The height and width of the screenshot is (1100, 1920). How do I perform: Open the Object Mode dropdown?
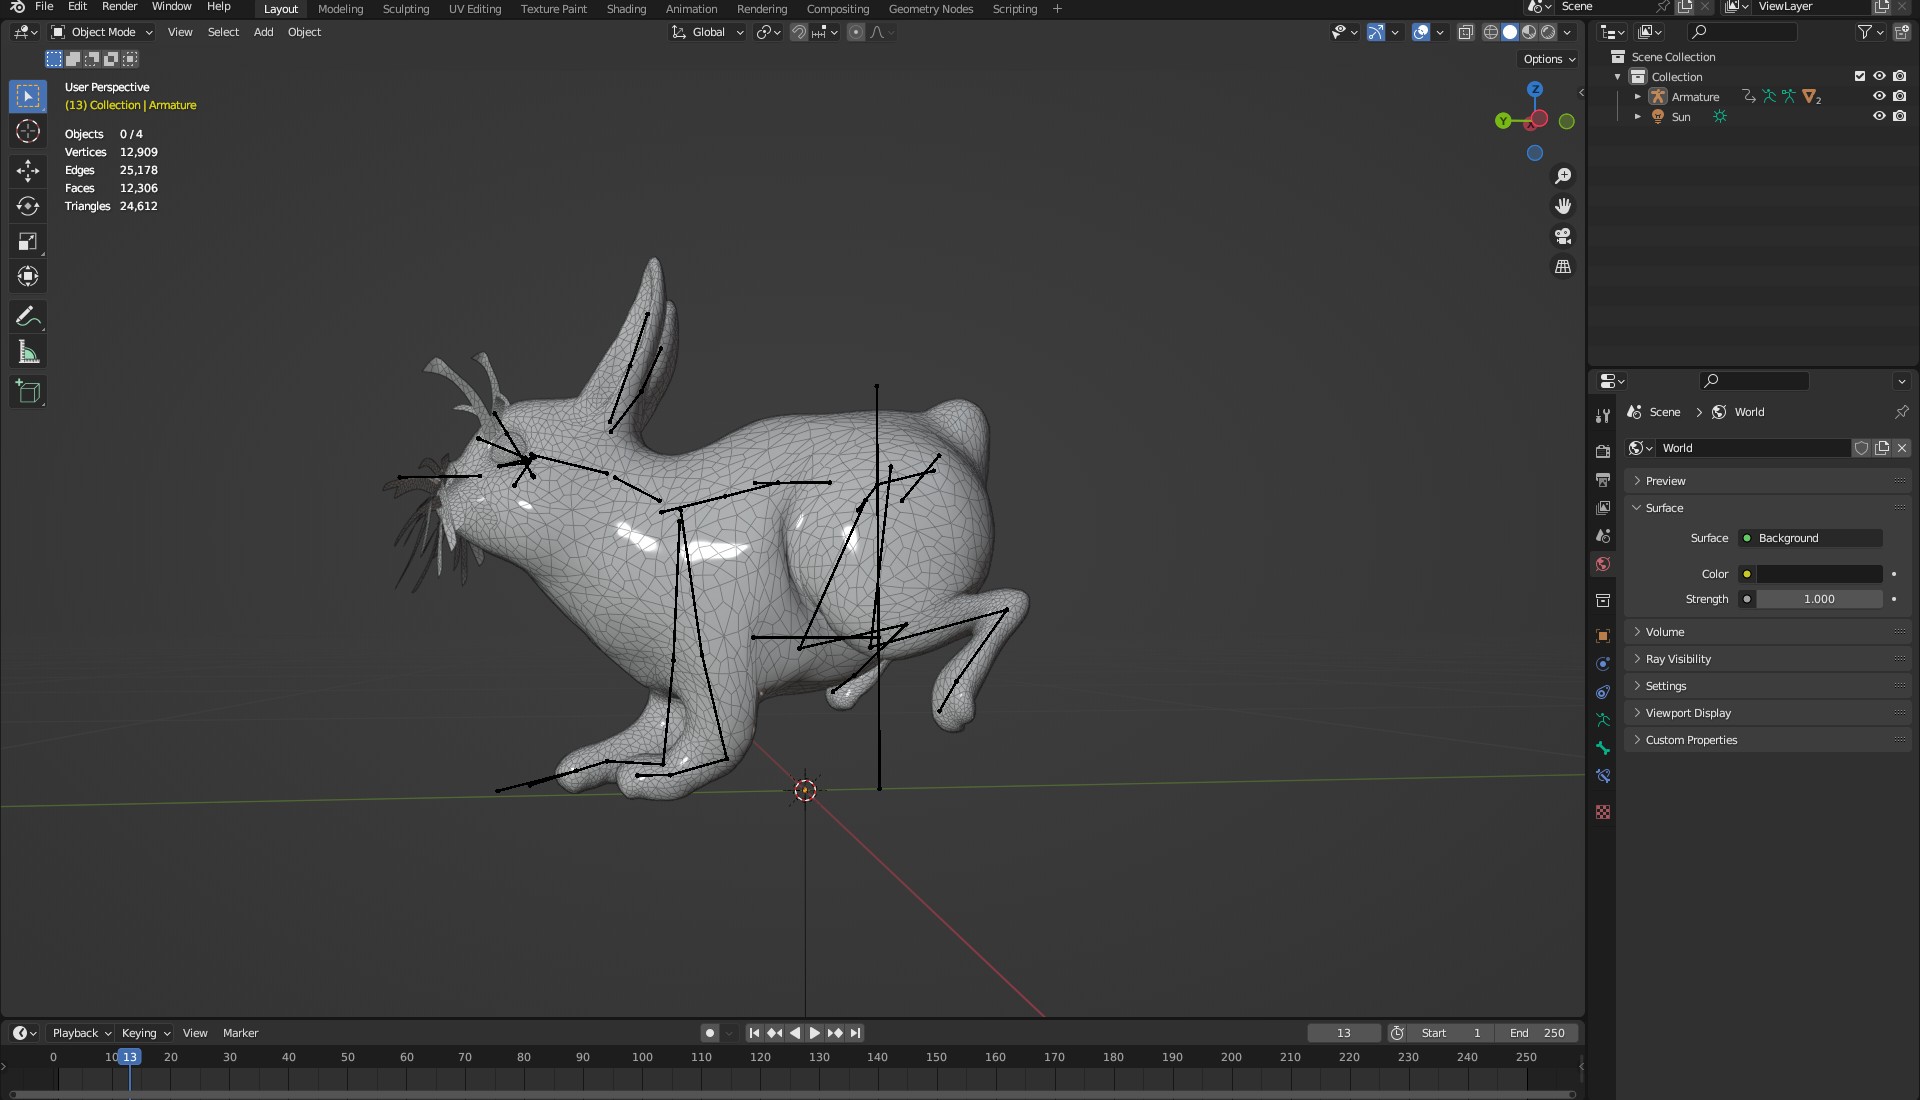coord(102,32)
